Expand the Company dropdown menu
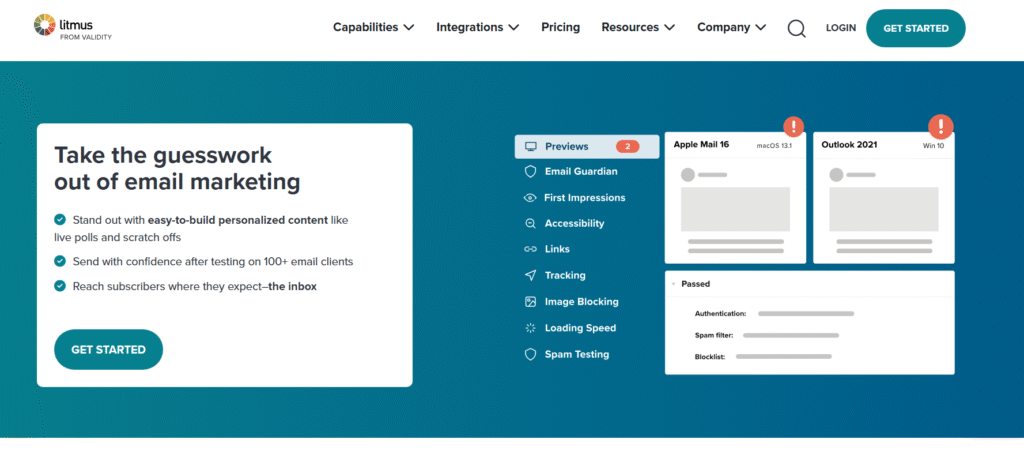 click(x=731, y=27)
